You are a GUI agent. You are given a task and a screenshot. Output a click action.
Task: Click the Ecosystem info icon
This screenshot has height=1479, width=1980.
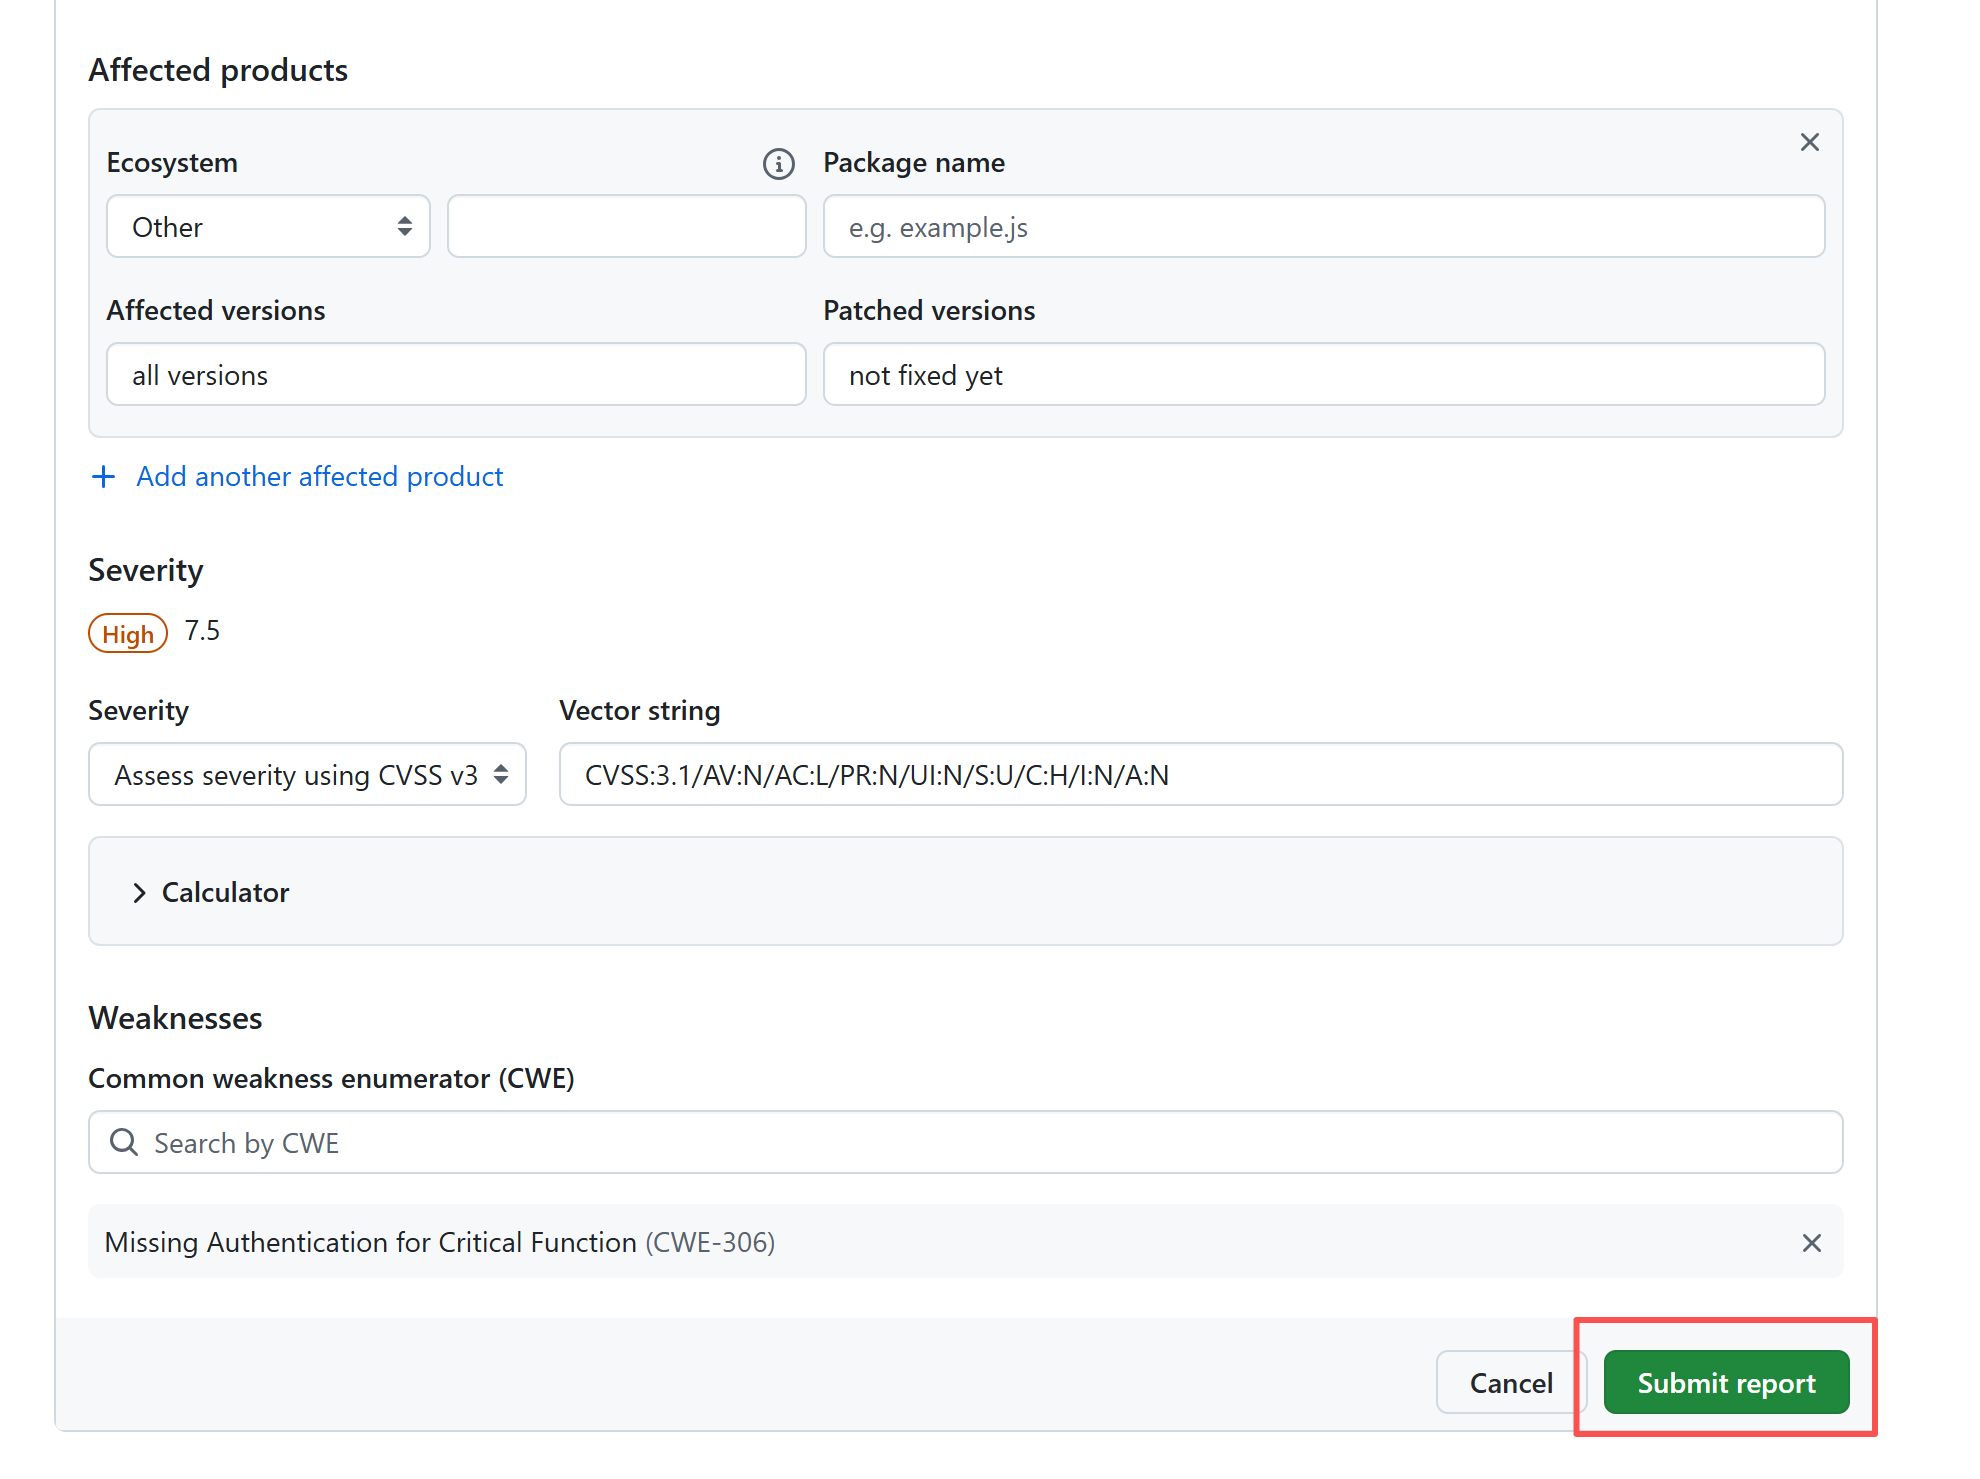coord(778,163)
